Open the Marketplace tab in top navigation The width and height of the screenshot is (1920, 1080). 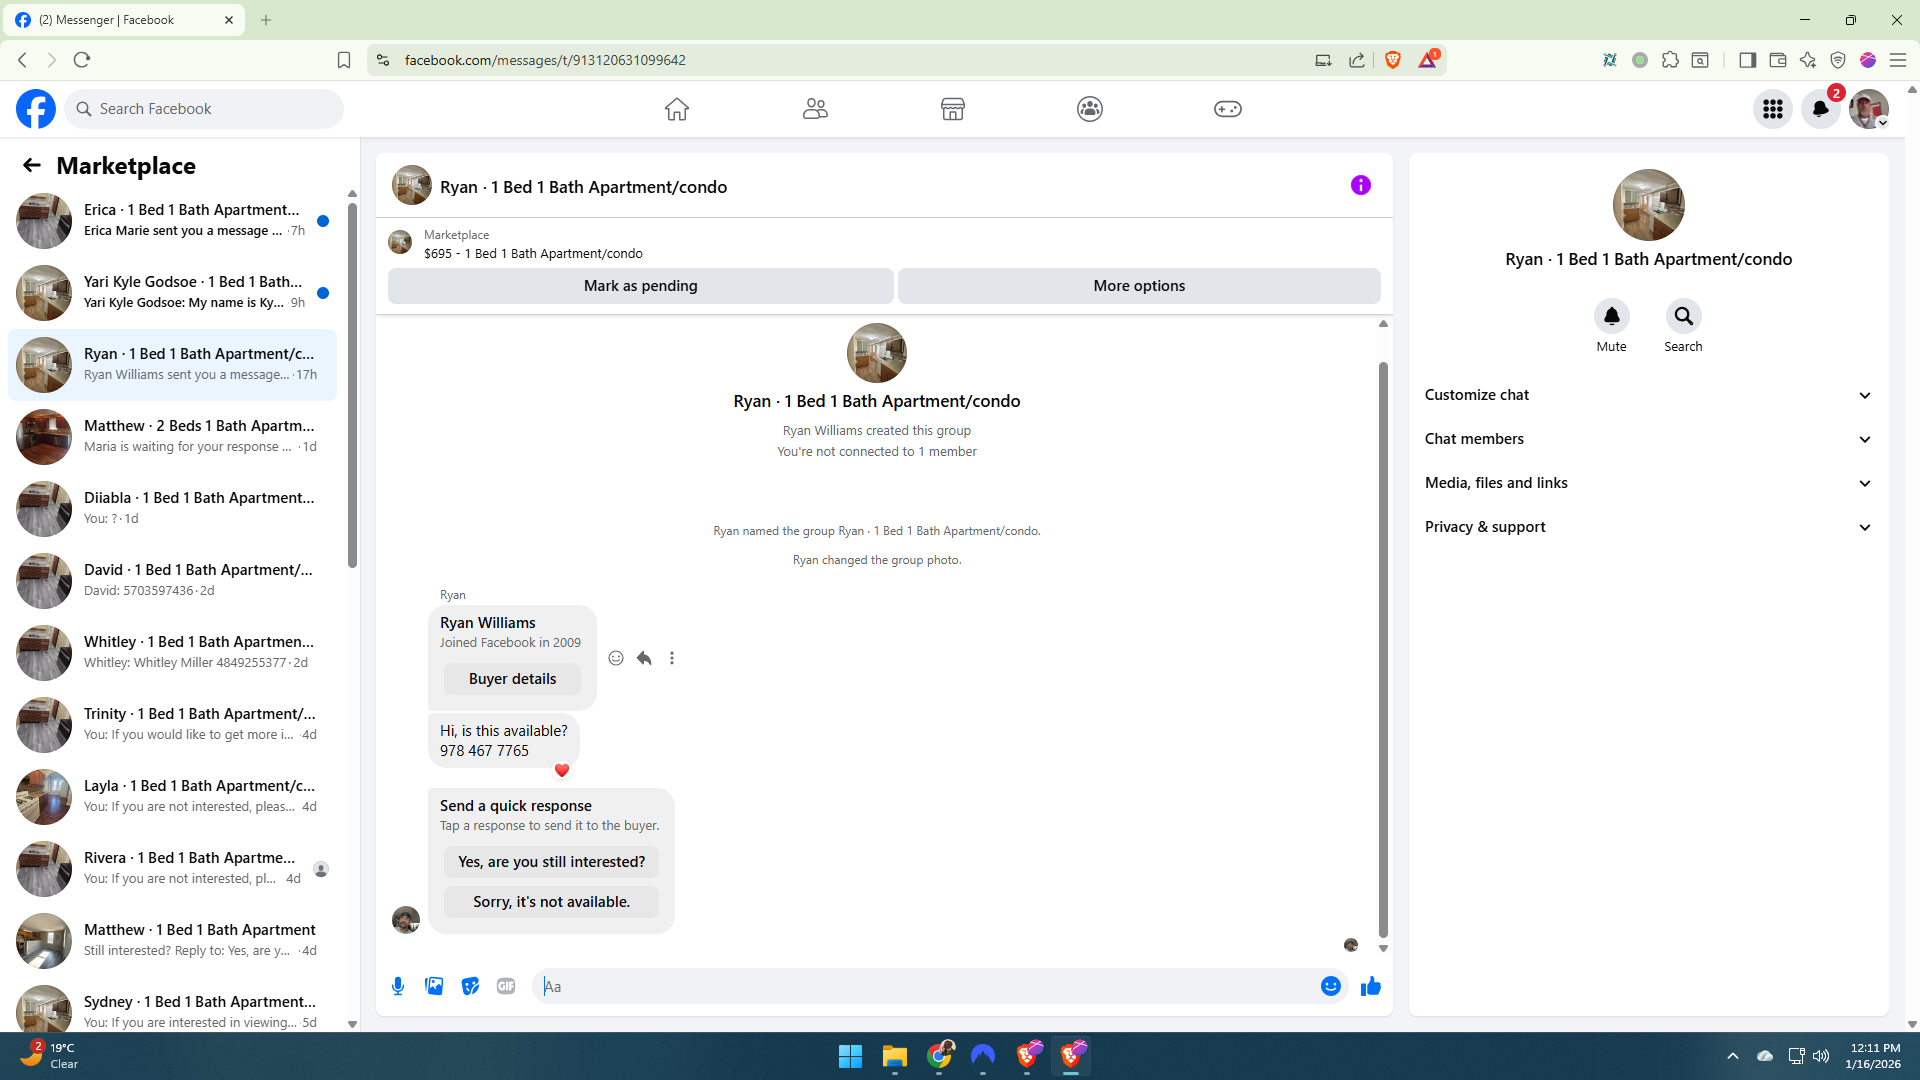point(952,109)
